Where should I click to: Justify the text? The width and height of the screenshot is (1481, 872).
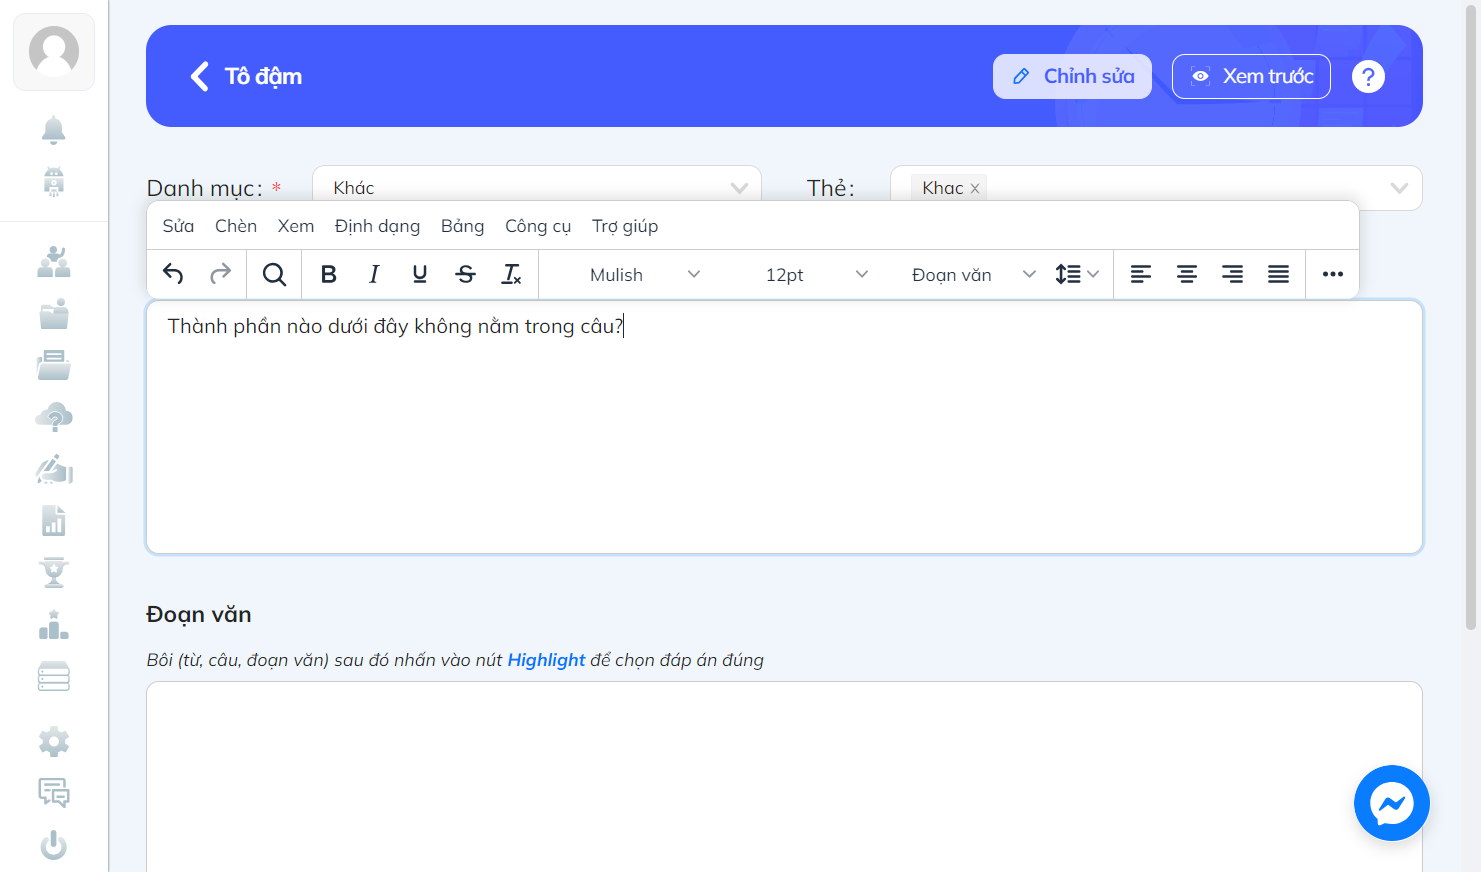[x=1279, y=274]
